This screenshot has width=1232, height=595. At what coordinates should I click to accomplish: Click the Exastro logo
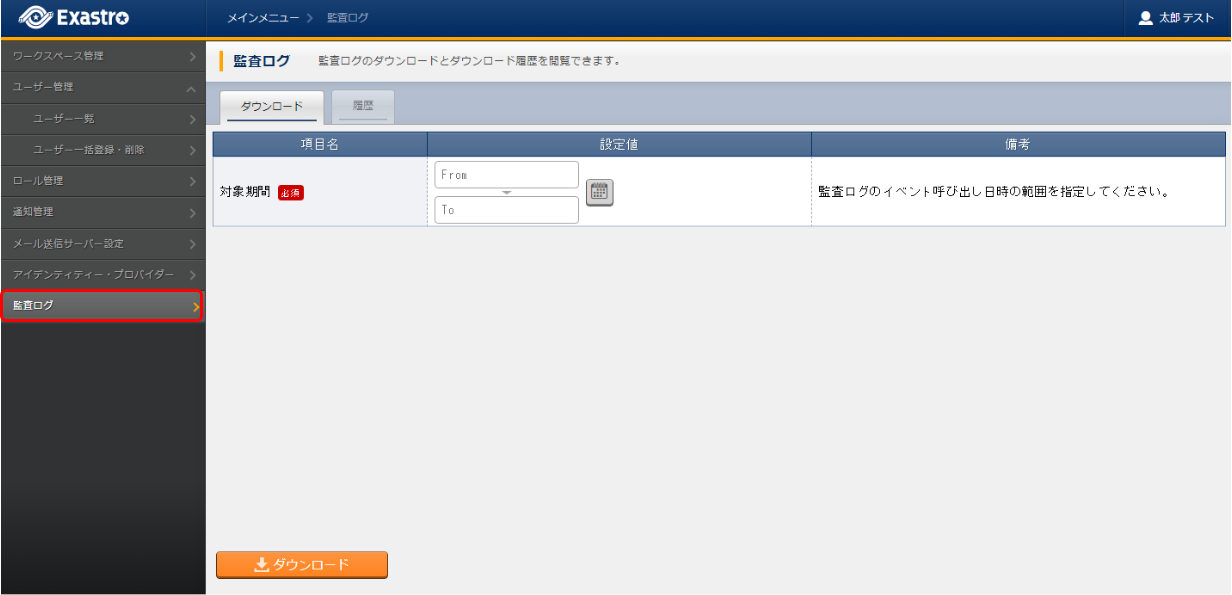74,18
